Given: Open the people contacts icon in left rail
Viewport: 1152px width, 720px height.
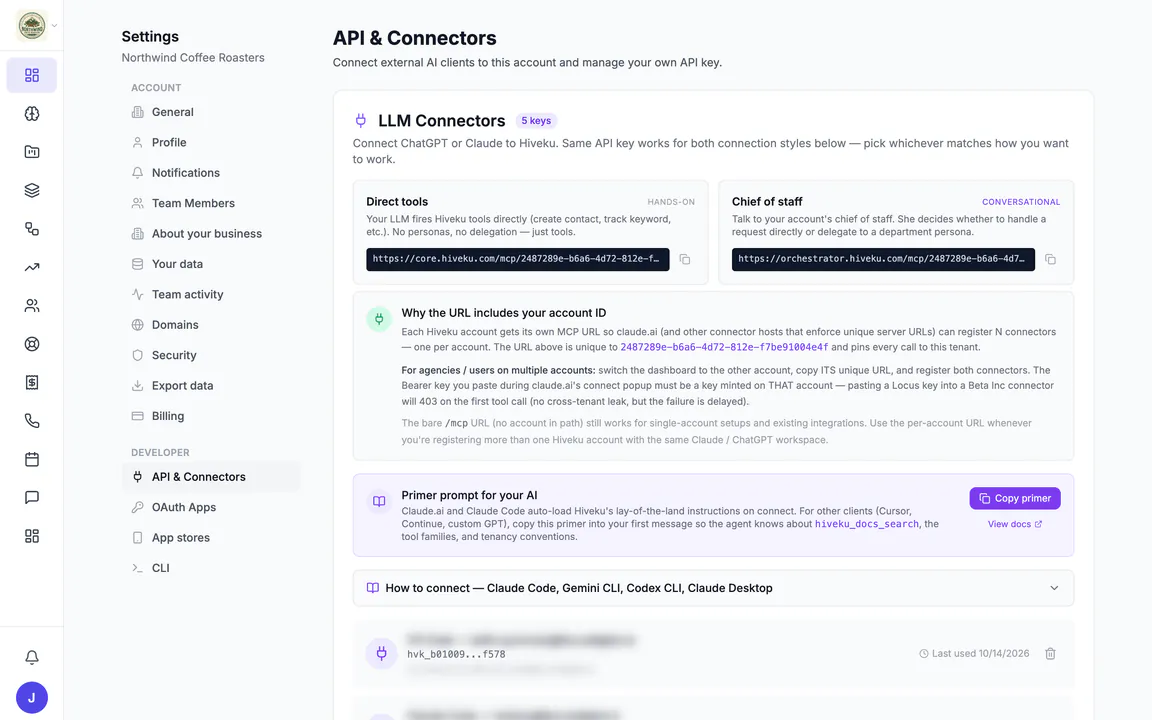Looking at the screenshot, I should pos(32,306).
